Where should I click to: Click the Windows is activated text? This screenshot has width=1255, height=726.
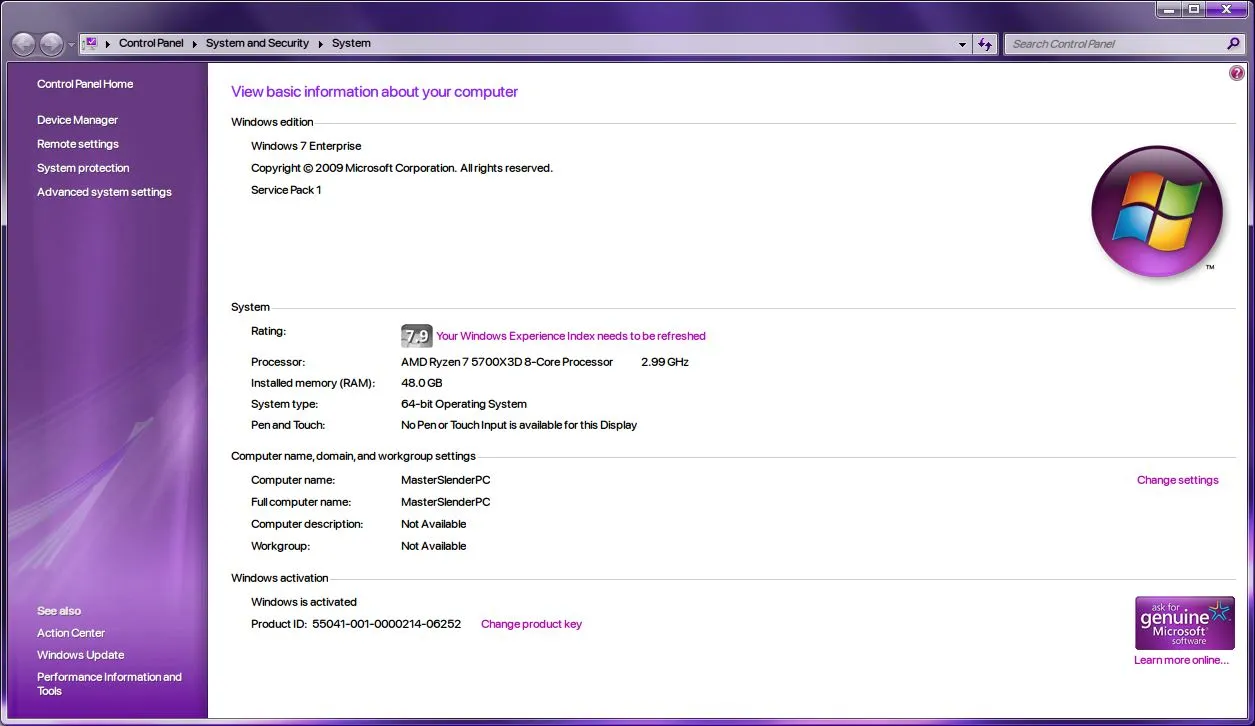pyautogui.click(x=304, y=602)
